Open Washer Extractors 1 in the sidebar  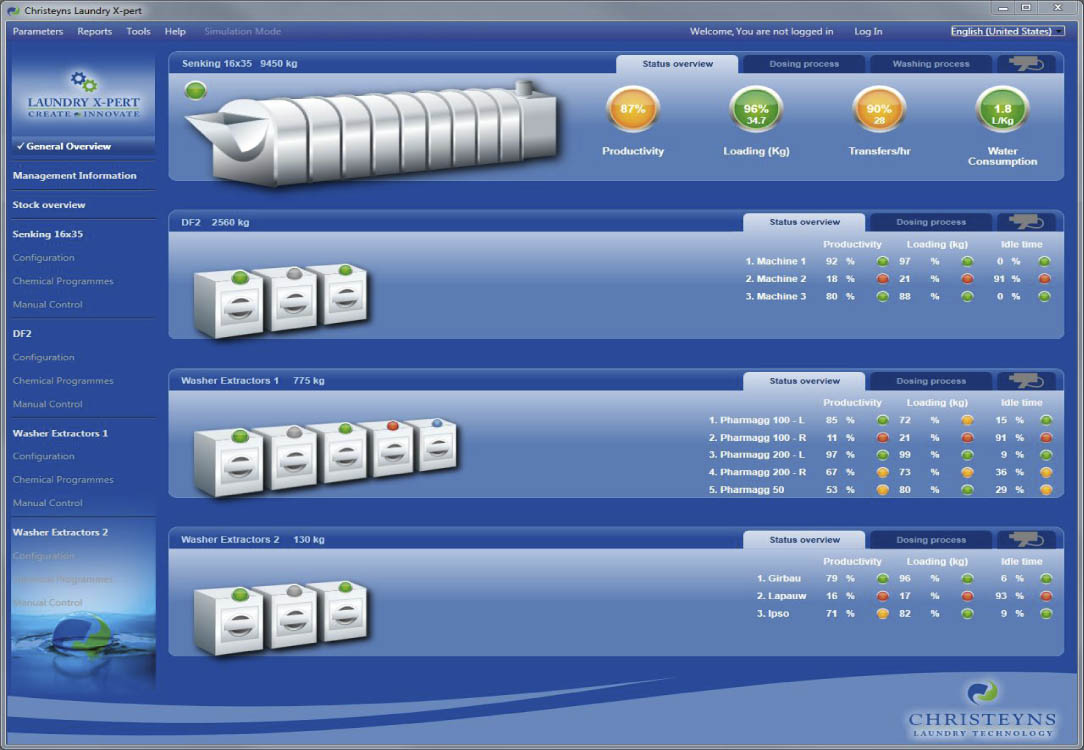60,433
